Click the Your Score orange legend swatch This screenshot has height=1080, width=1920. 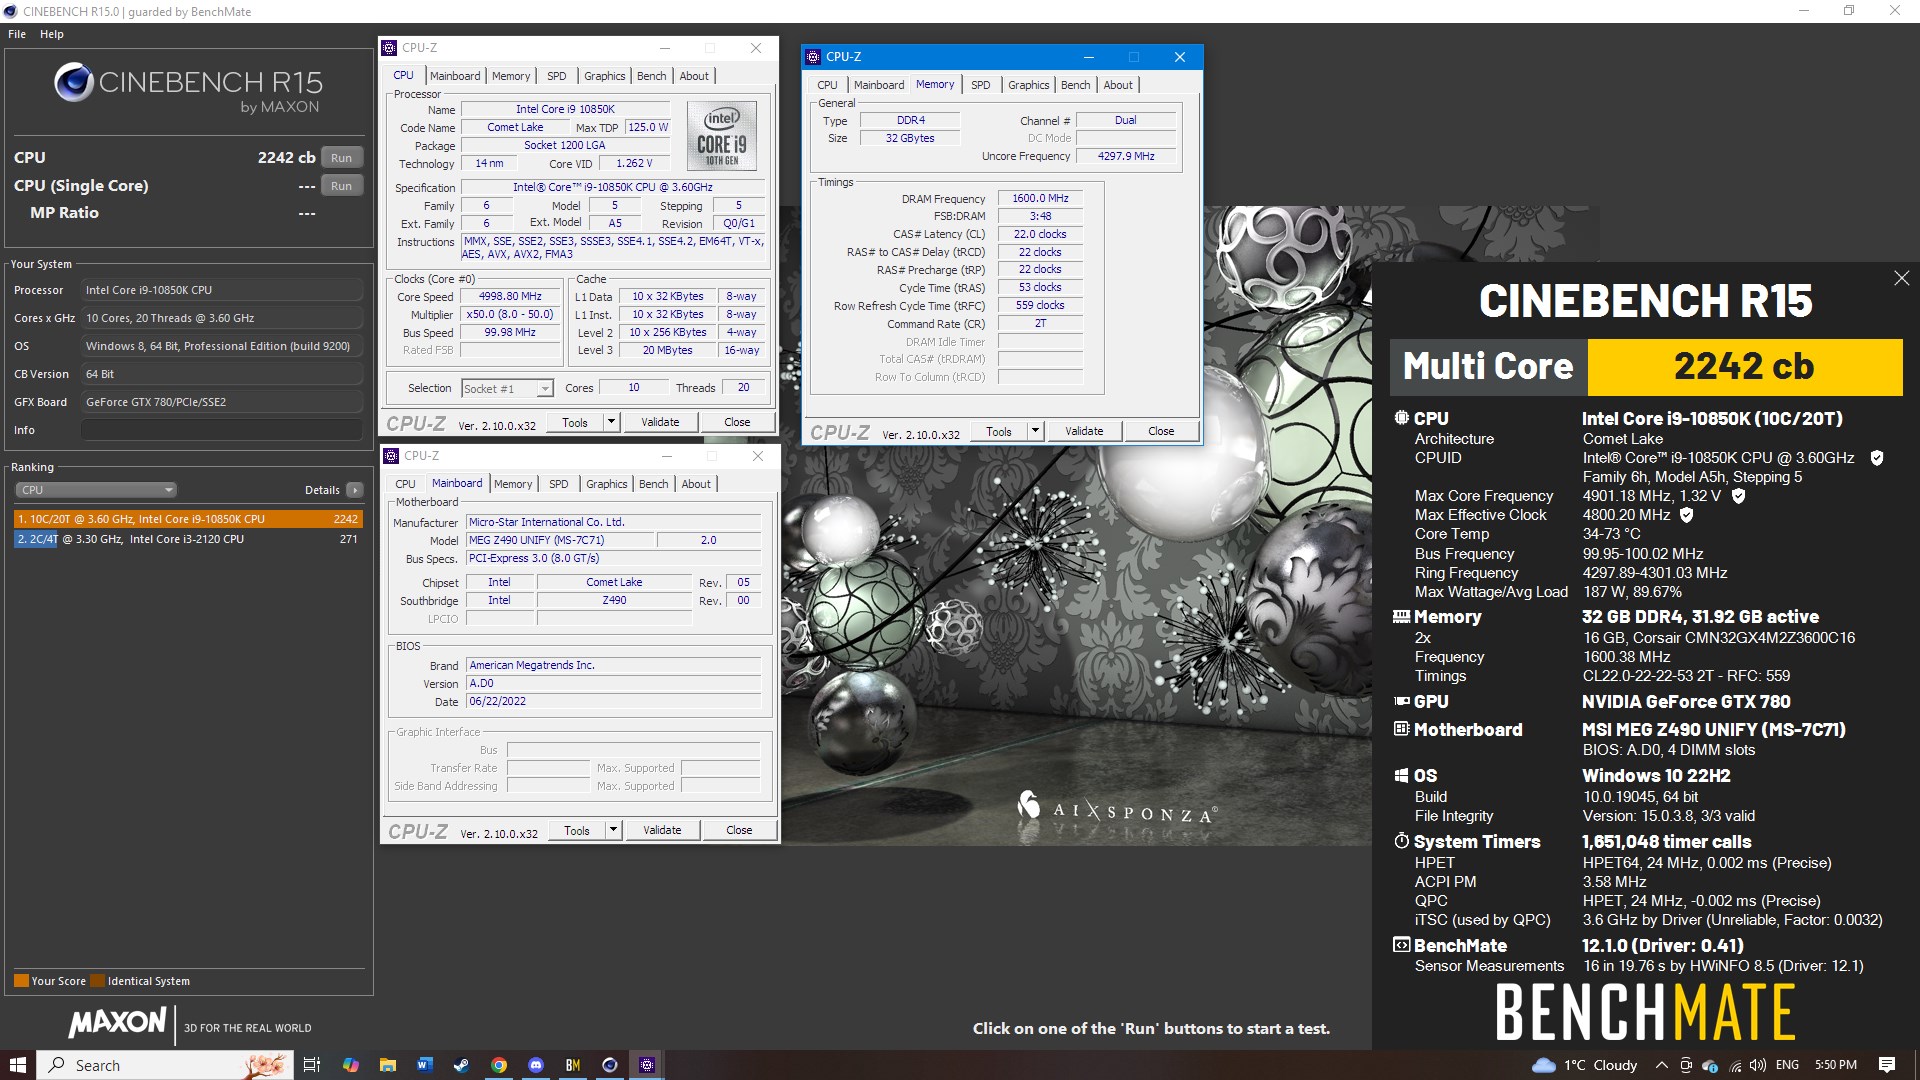(x=21, y=981)
